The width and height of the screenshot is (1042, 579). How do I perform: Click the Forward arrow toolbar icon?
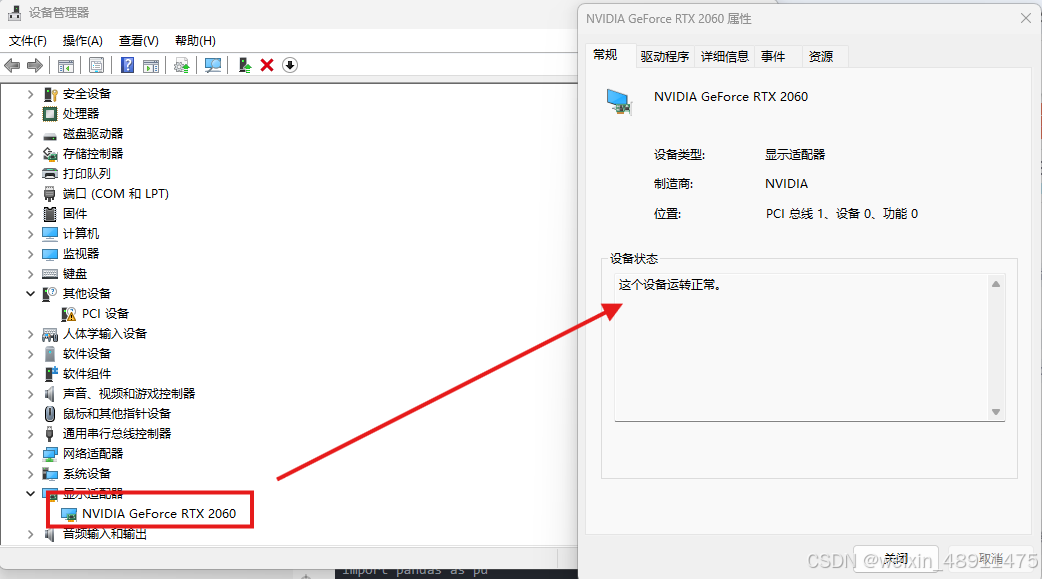pyautogui.click(x=35, y=65)
